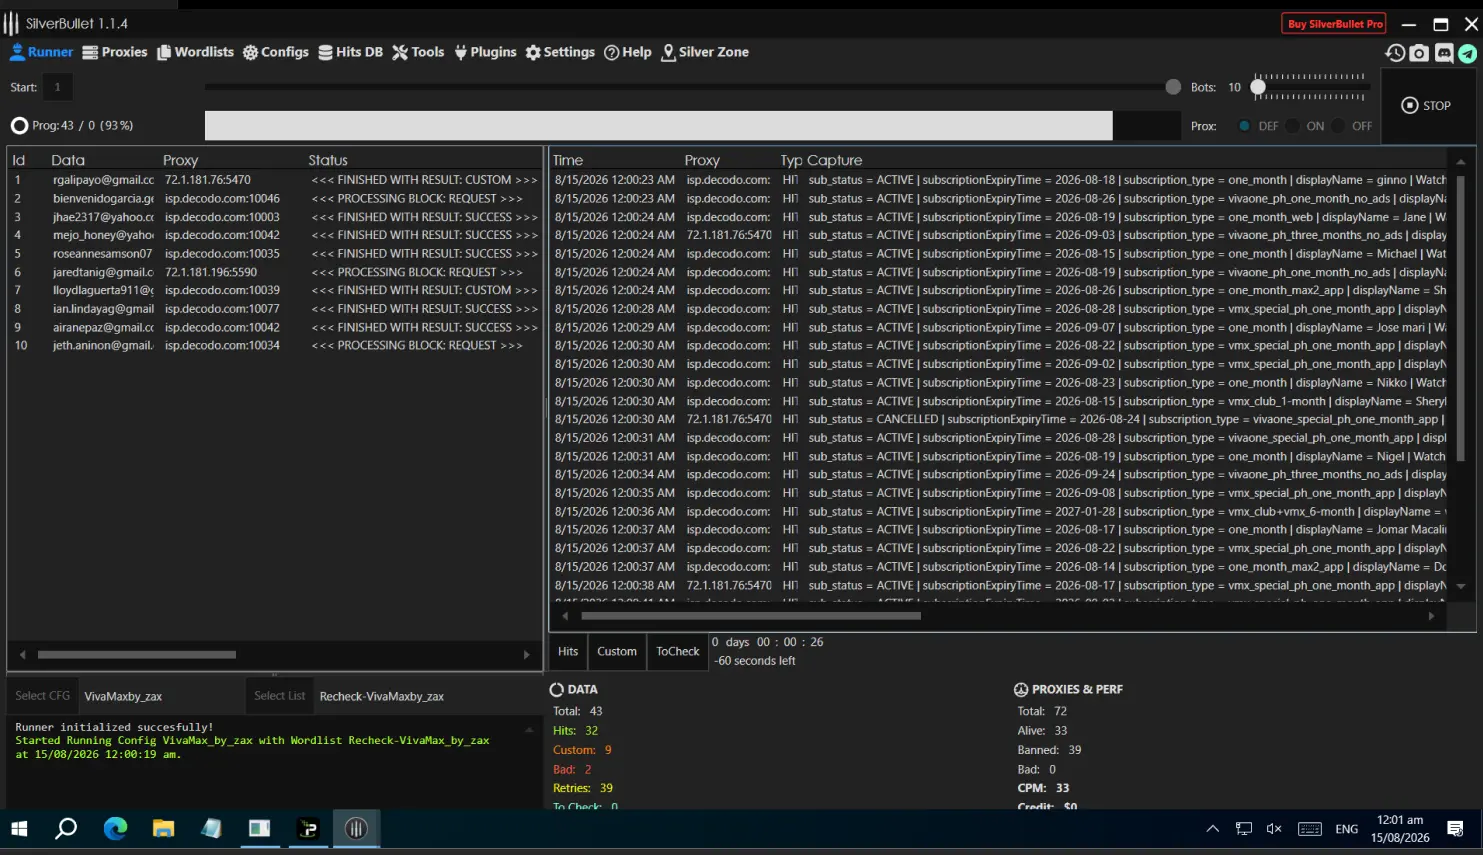Click the Bots count slider handle

click(1258, 87)
